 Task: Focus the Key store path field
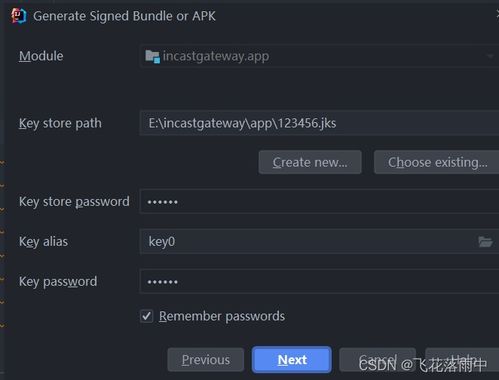pos(319,123)
